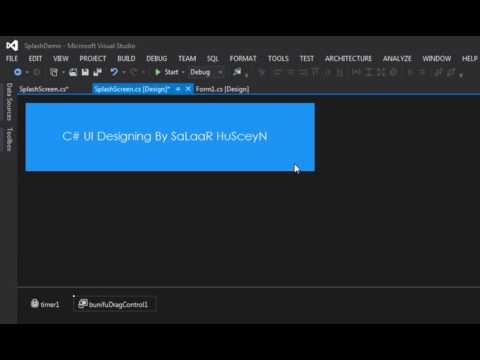Switch to the SplashScreen.cs code tab

44,89
